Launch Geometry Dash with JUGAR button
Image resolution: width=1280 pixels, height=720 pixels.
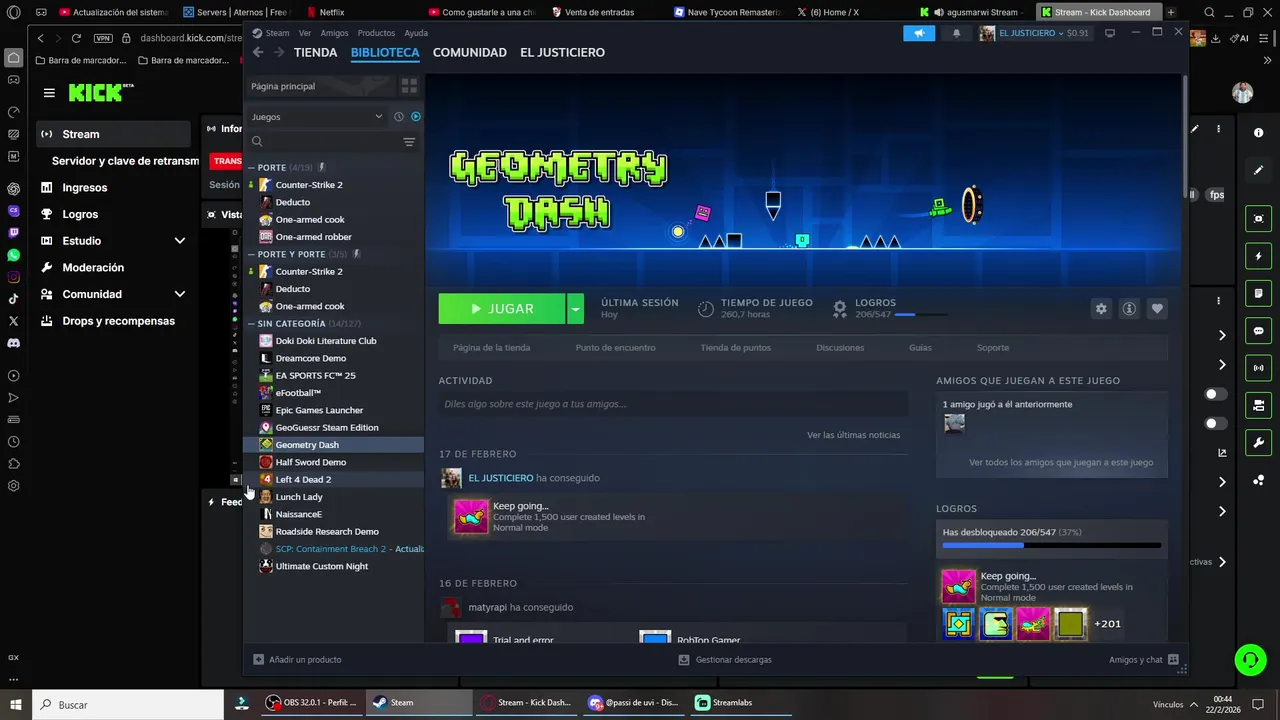pos(502,309)
